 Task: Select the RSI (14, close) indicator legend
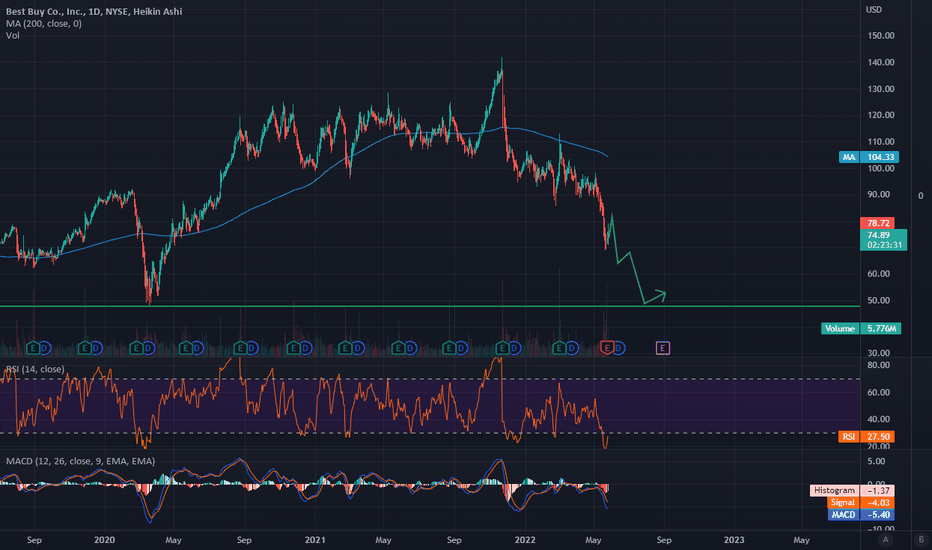[x=35, y=369]
